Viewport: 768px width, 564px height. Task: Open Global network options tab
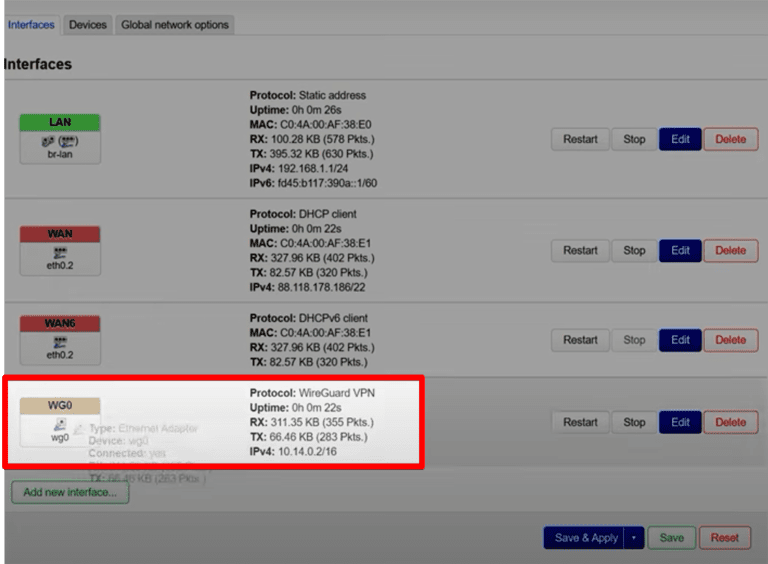point(175,25)
